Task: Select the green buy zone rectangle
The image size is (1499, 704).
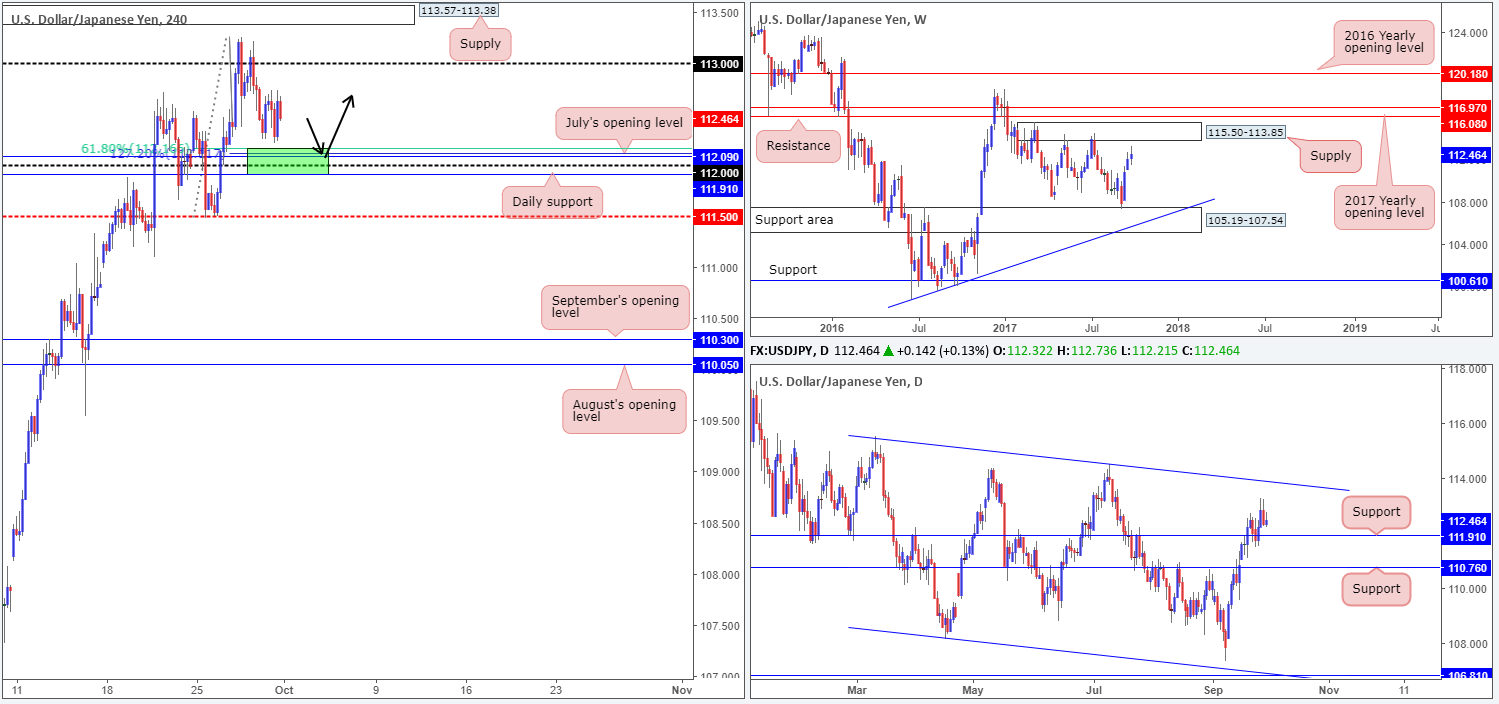Action: [x=287, y=161]
